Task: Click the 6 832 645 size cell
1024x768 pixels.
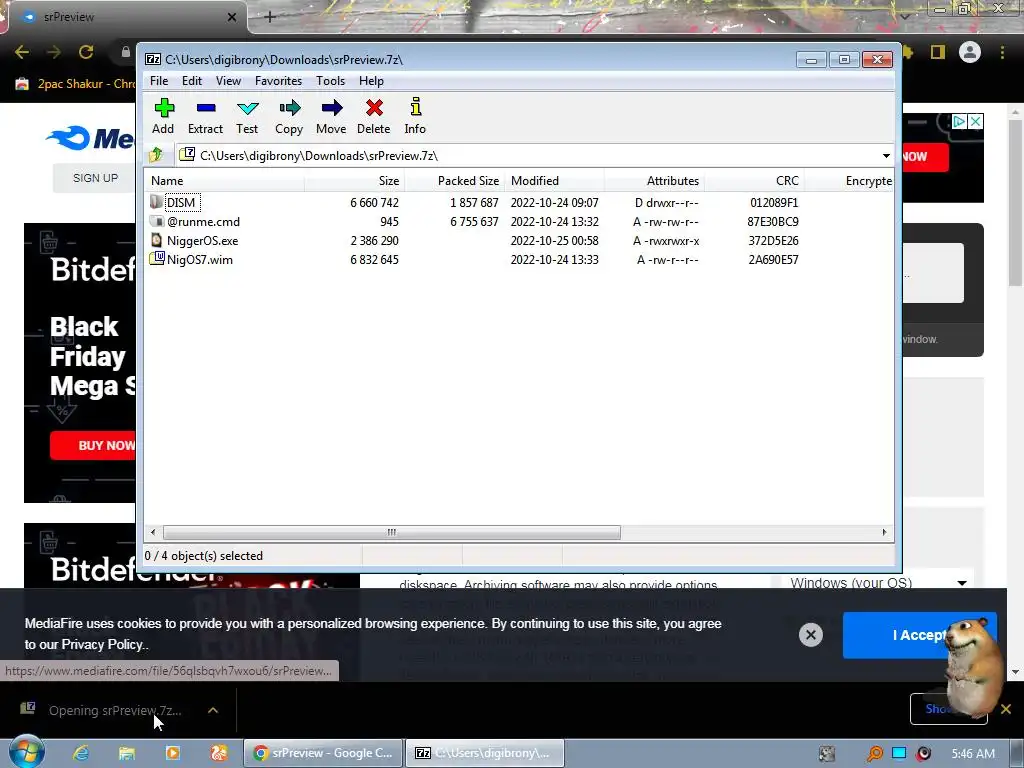Action: click(x=374, y=259)
